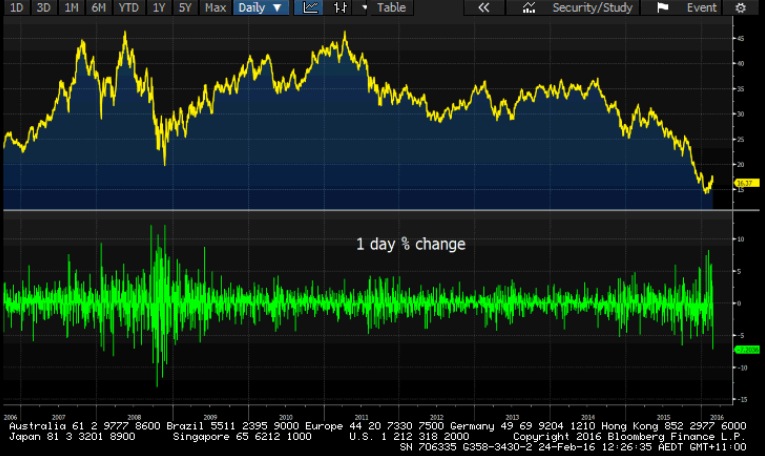Set the range to 1D

pos(16,8)
